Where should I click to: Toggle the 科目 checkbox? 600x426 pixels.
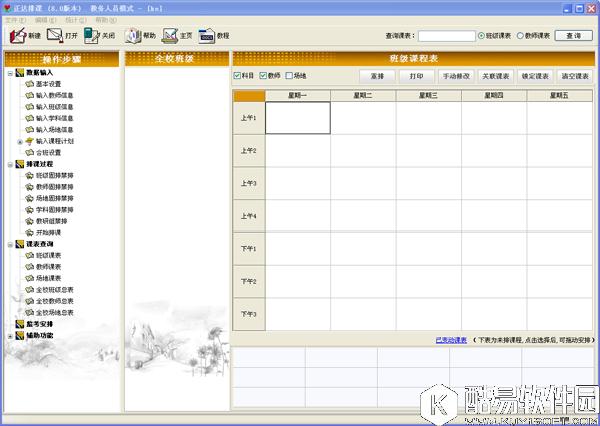tap(237, 76)
